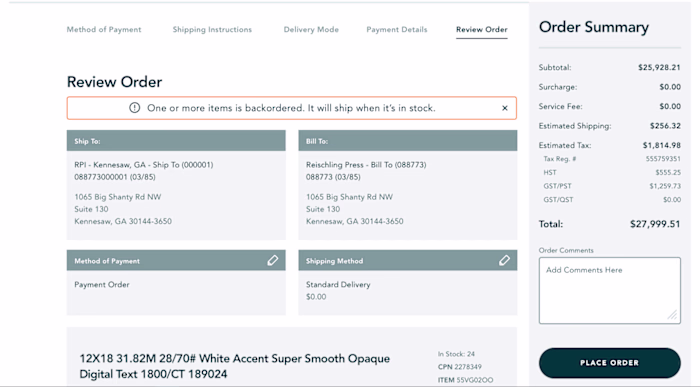Click the ITEM 55VG02OO label
Screen dimensions: 700x387
[x=465, y=380]
